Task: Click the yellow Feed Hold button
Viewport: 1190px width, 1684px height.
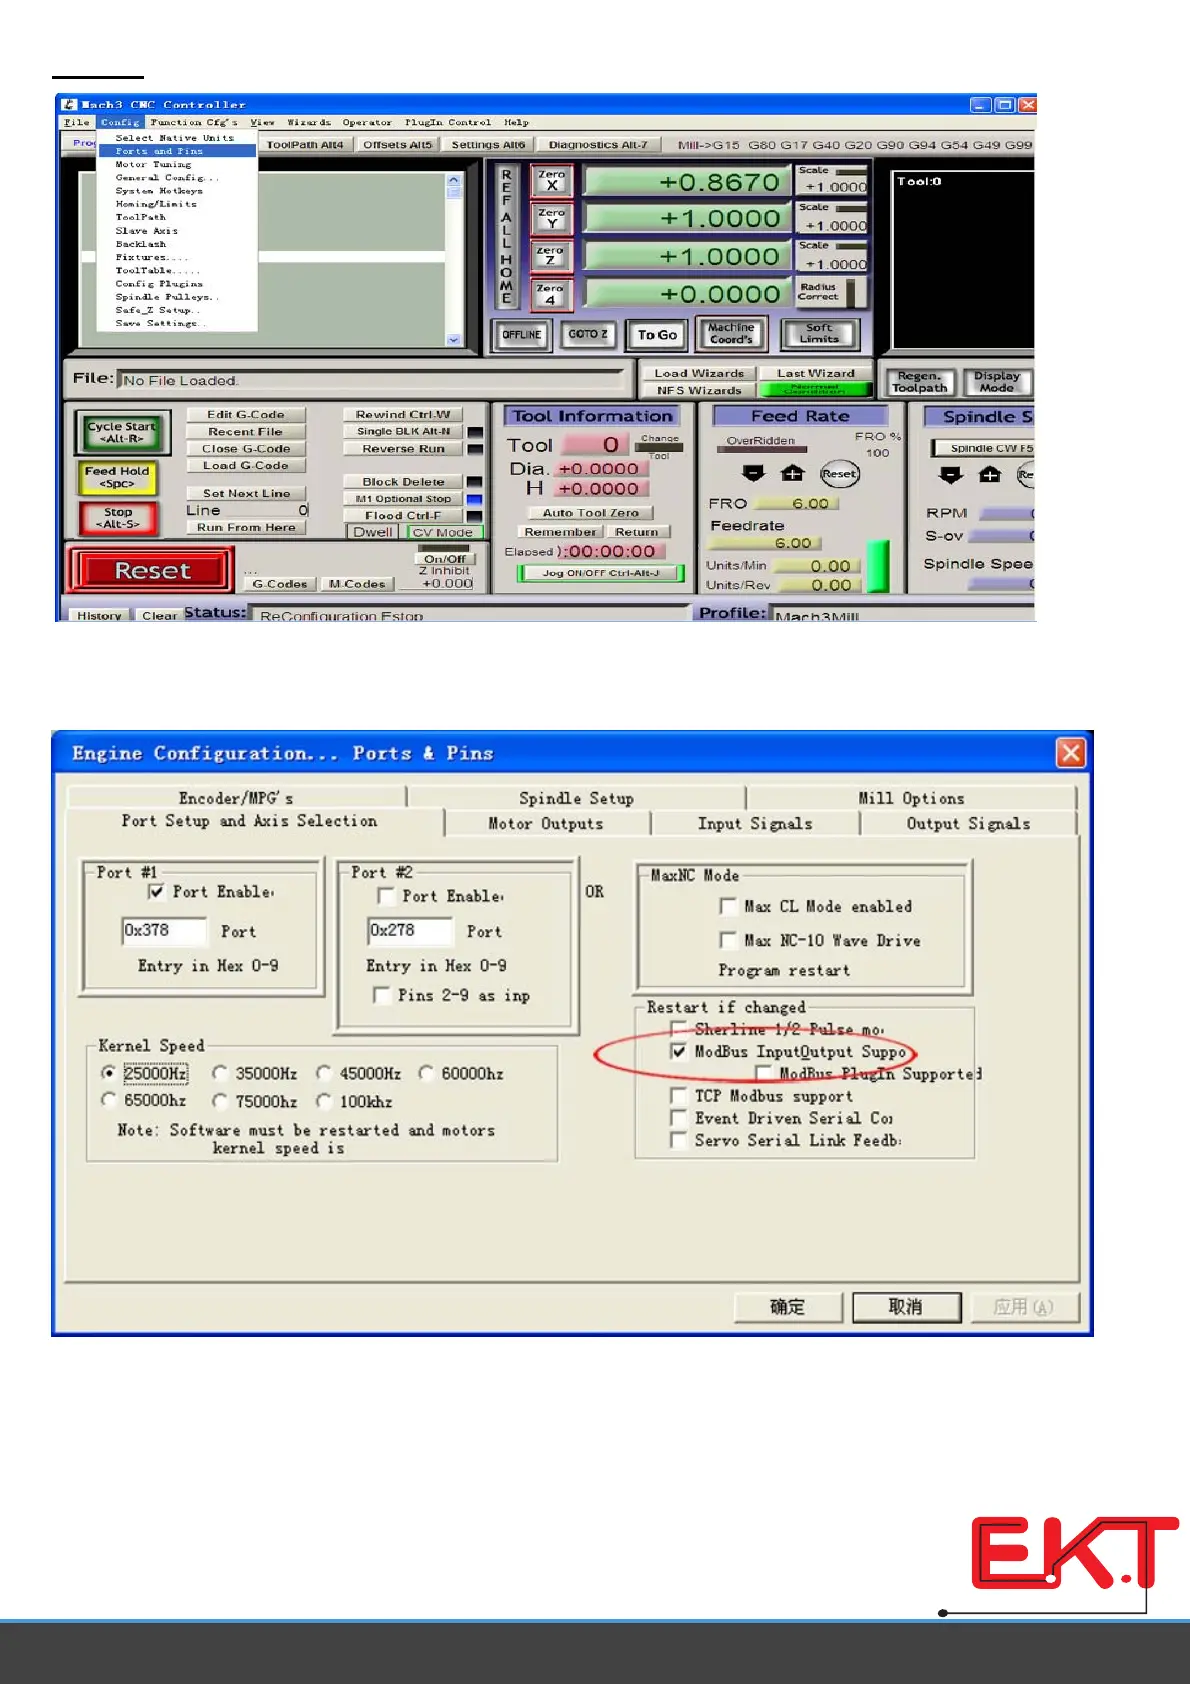Action: tap(117, 477)
